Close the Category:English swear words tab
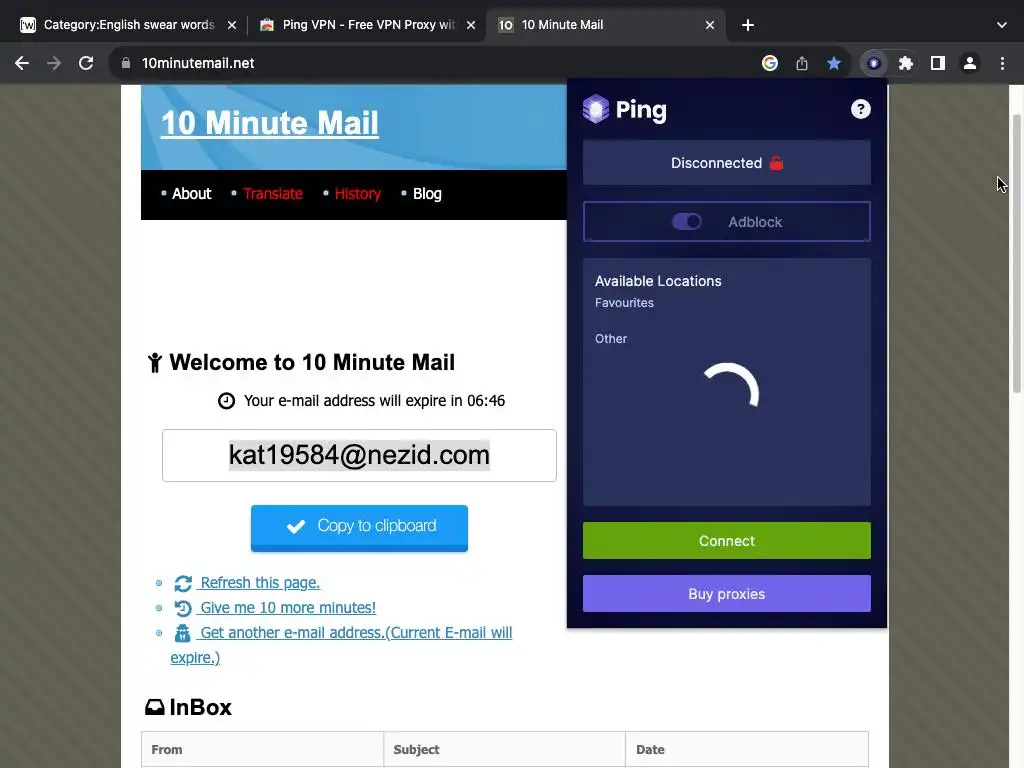The image size is (1024, 768). (231, 25)
